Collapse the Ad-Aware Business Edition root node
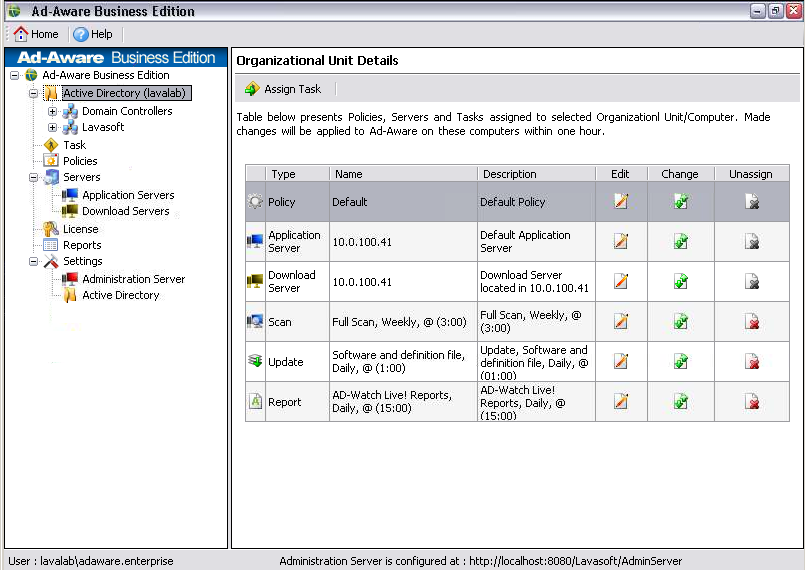The height and width of the screenshot is (570, 805). [15, 75]
